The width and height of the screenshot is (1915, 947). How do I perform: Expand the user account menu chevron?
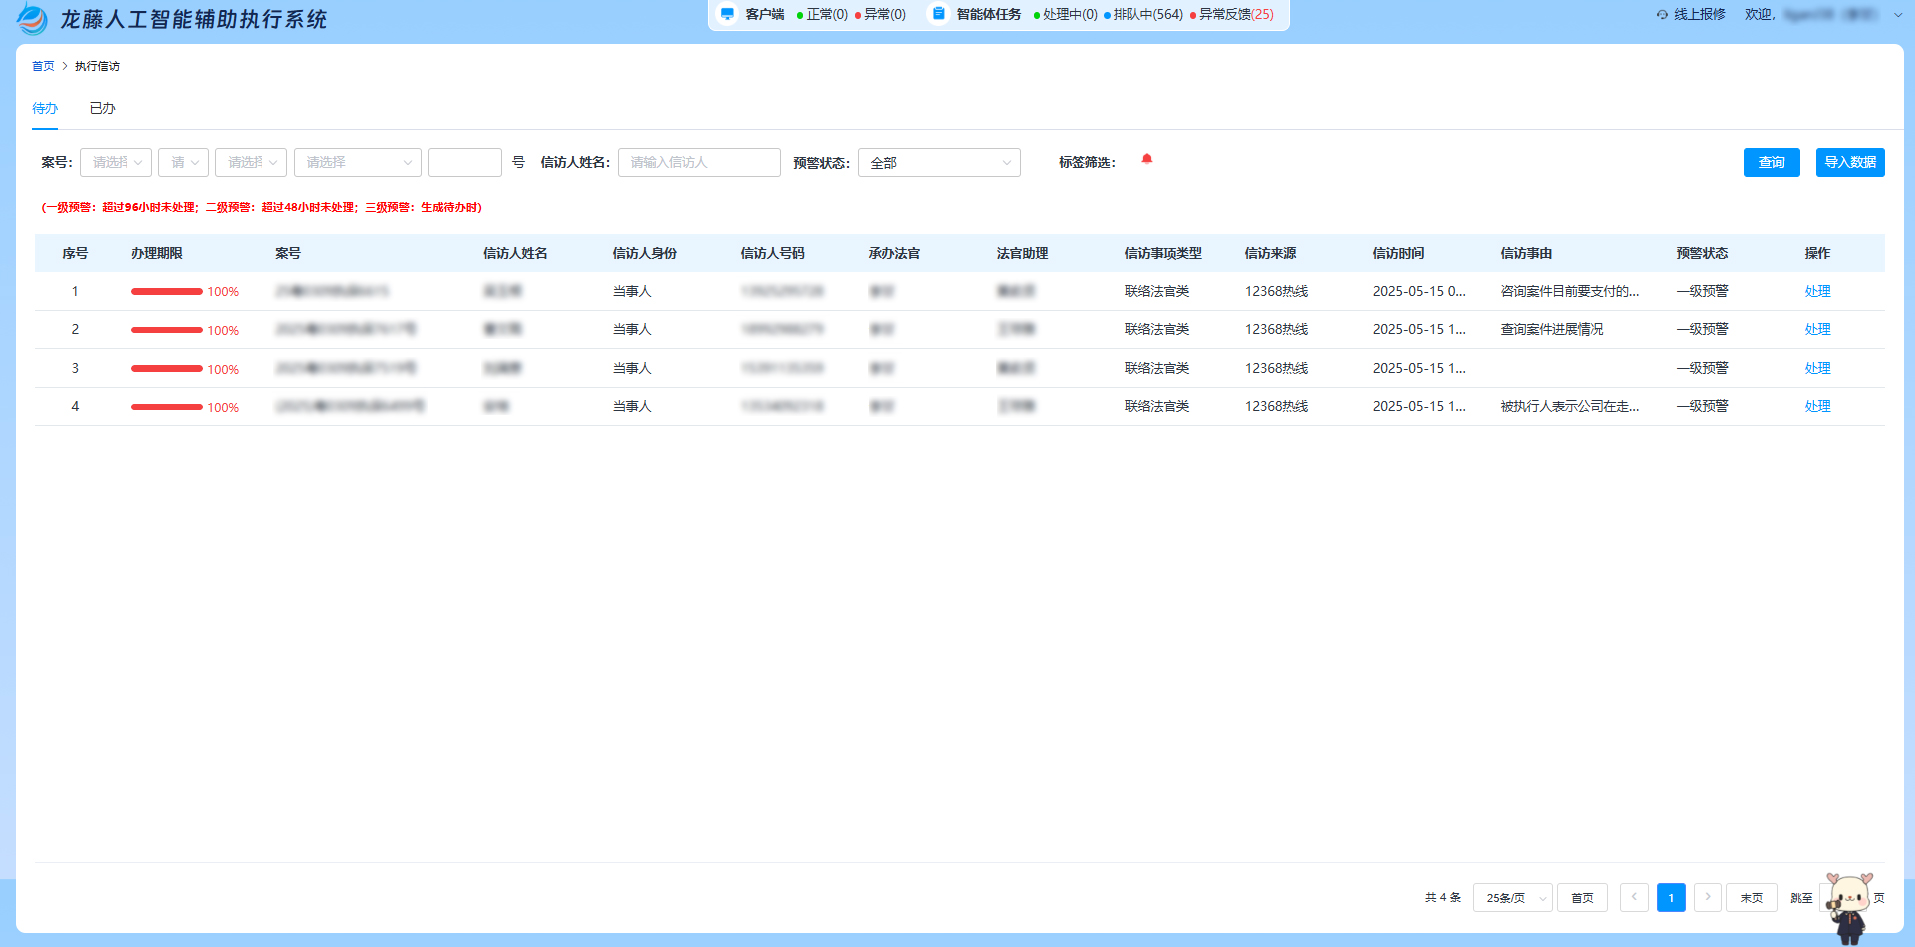click(x=1897, y=15)
